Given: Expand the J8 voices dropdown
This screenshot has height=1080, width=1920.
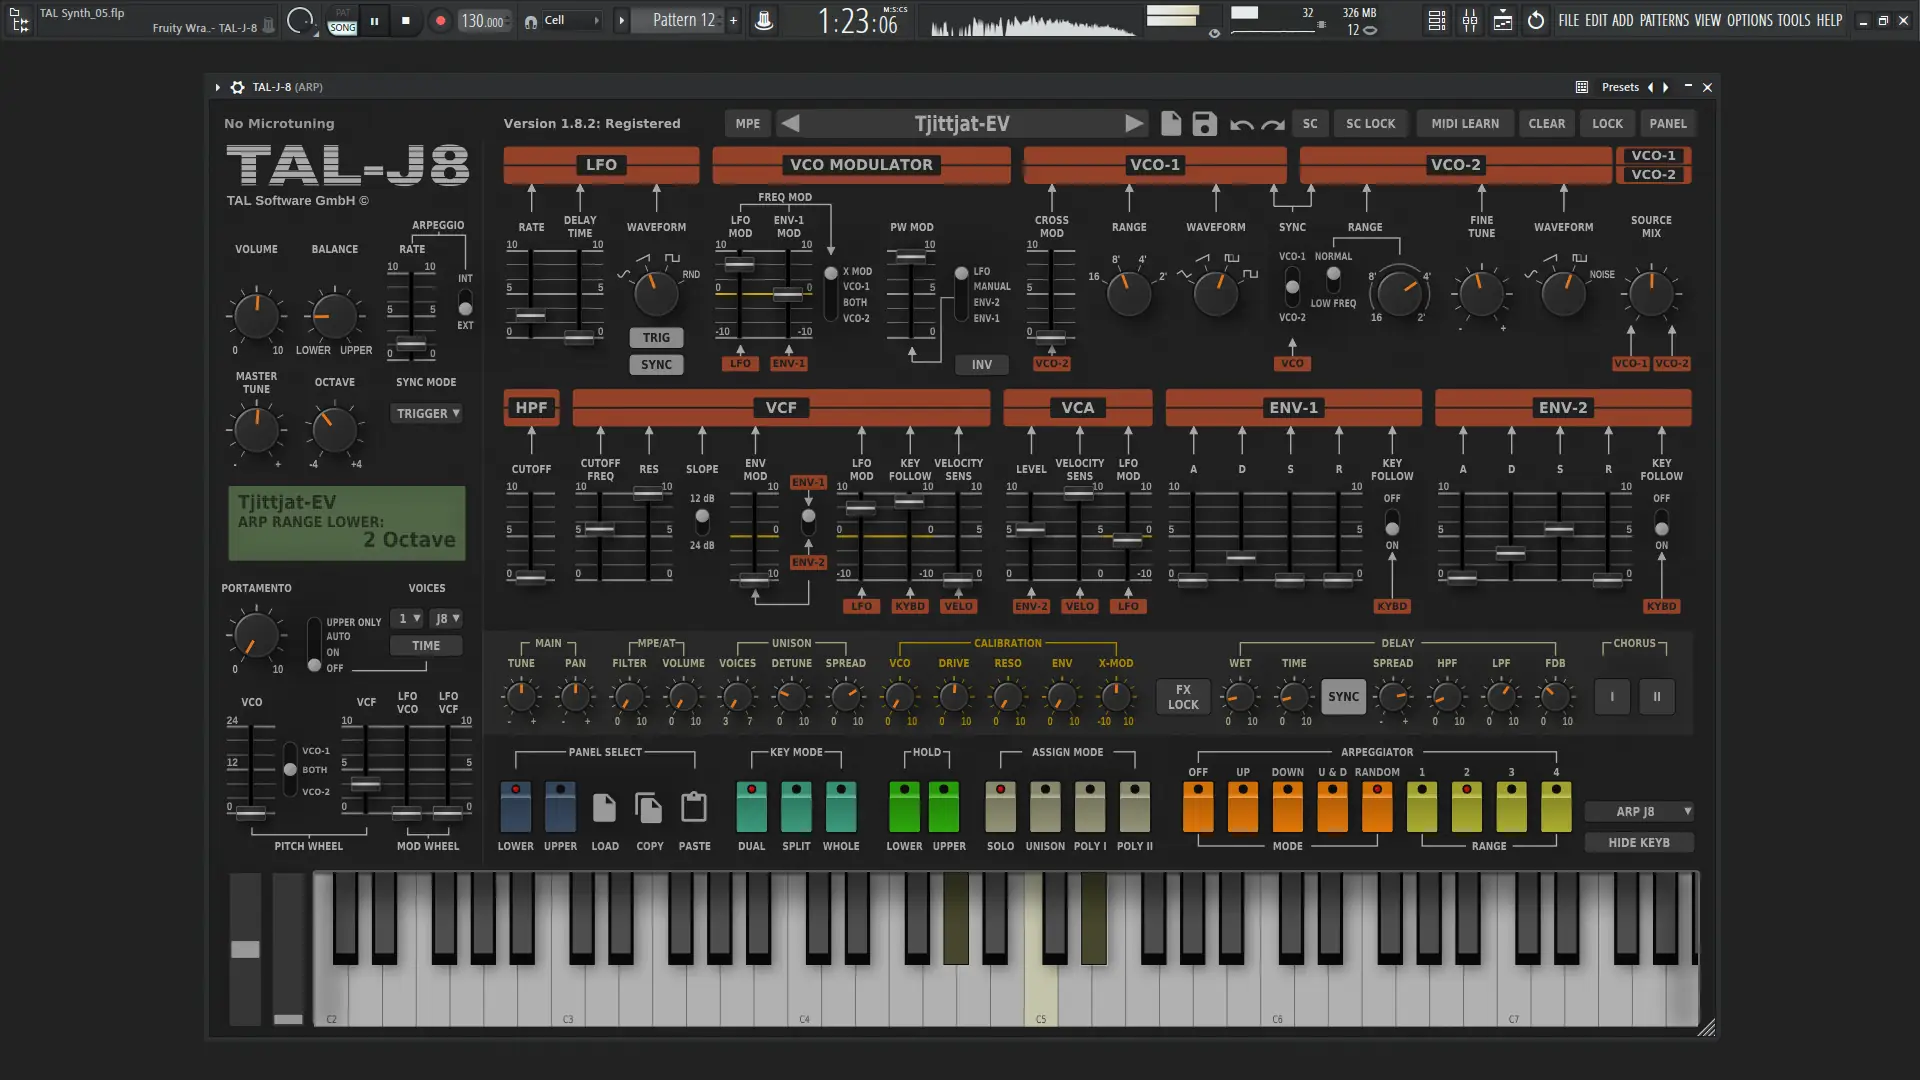Looking at the screenshot, I should [446, 619].
